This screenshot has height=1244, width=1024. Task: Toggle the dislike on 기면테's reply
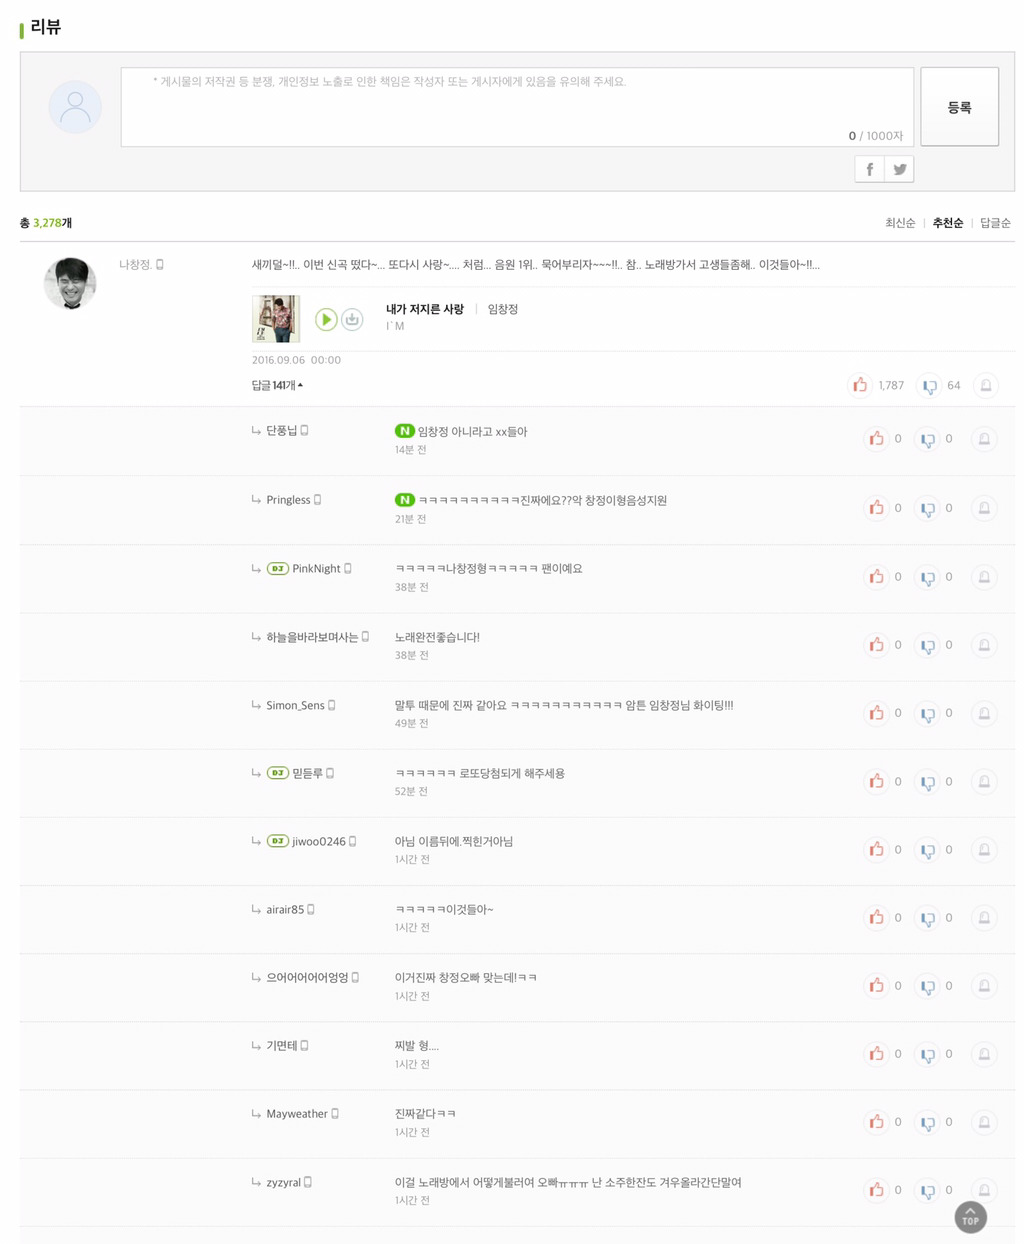929,1054
